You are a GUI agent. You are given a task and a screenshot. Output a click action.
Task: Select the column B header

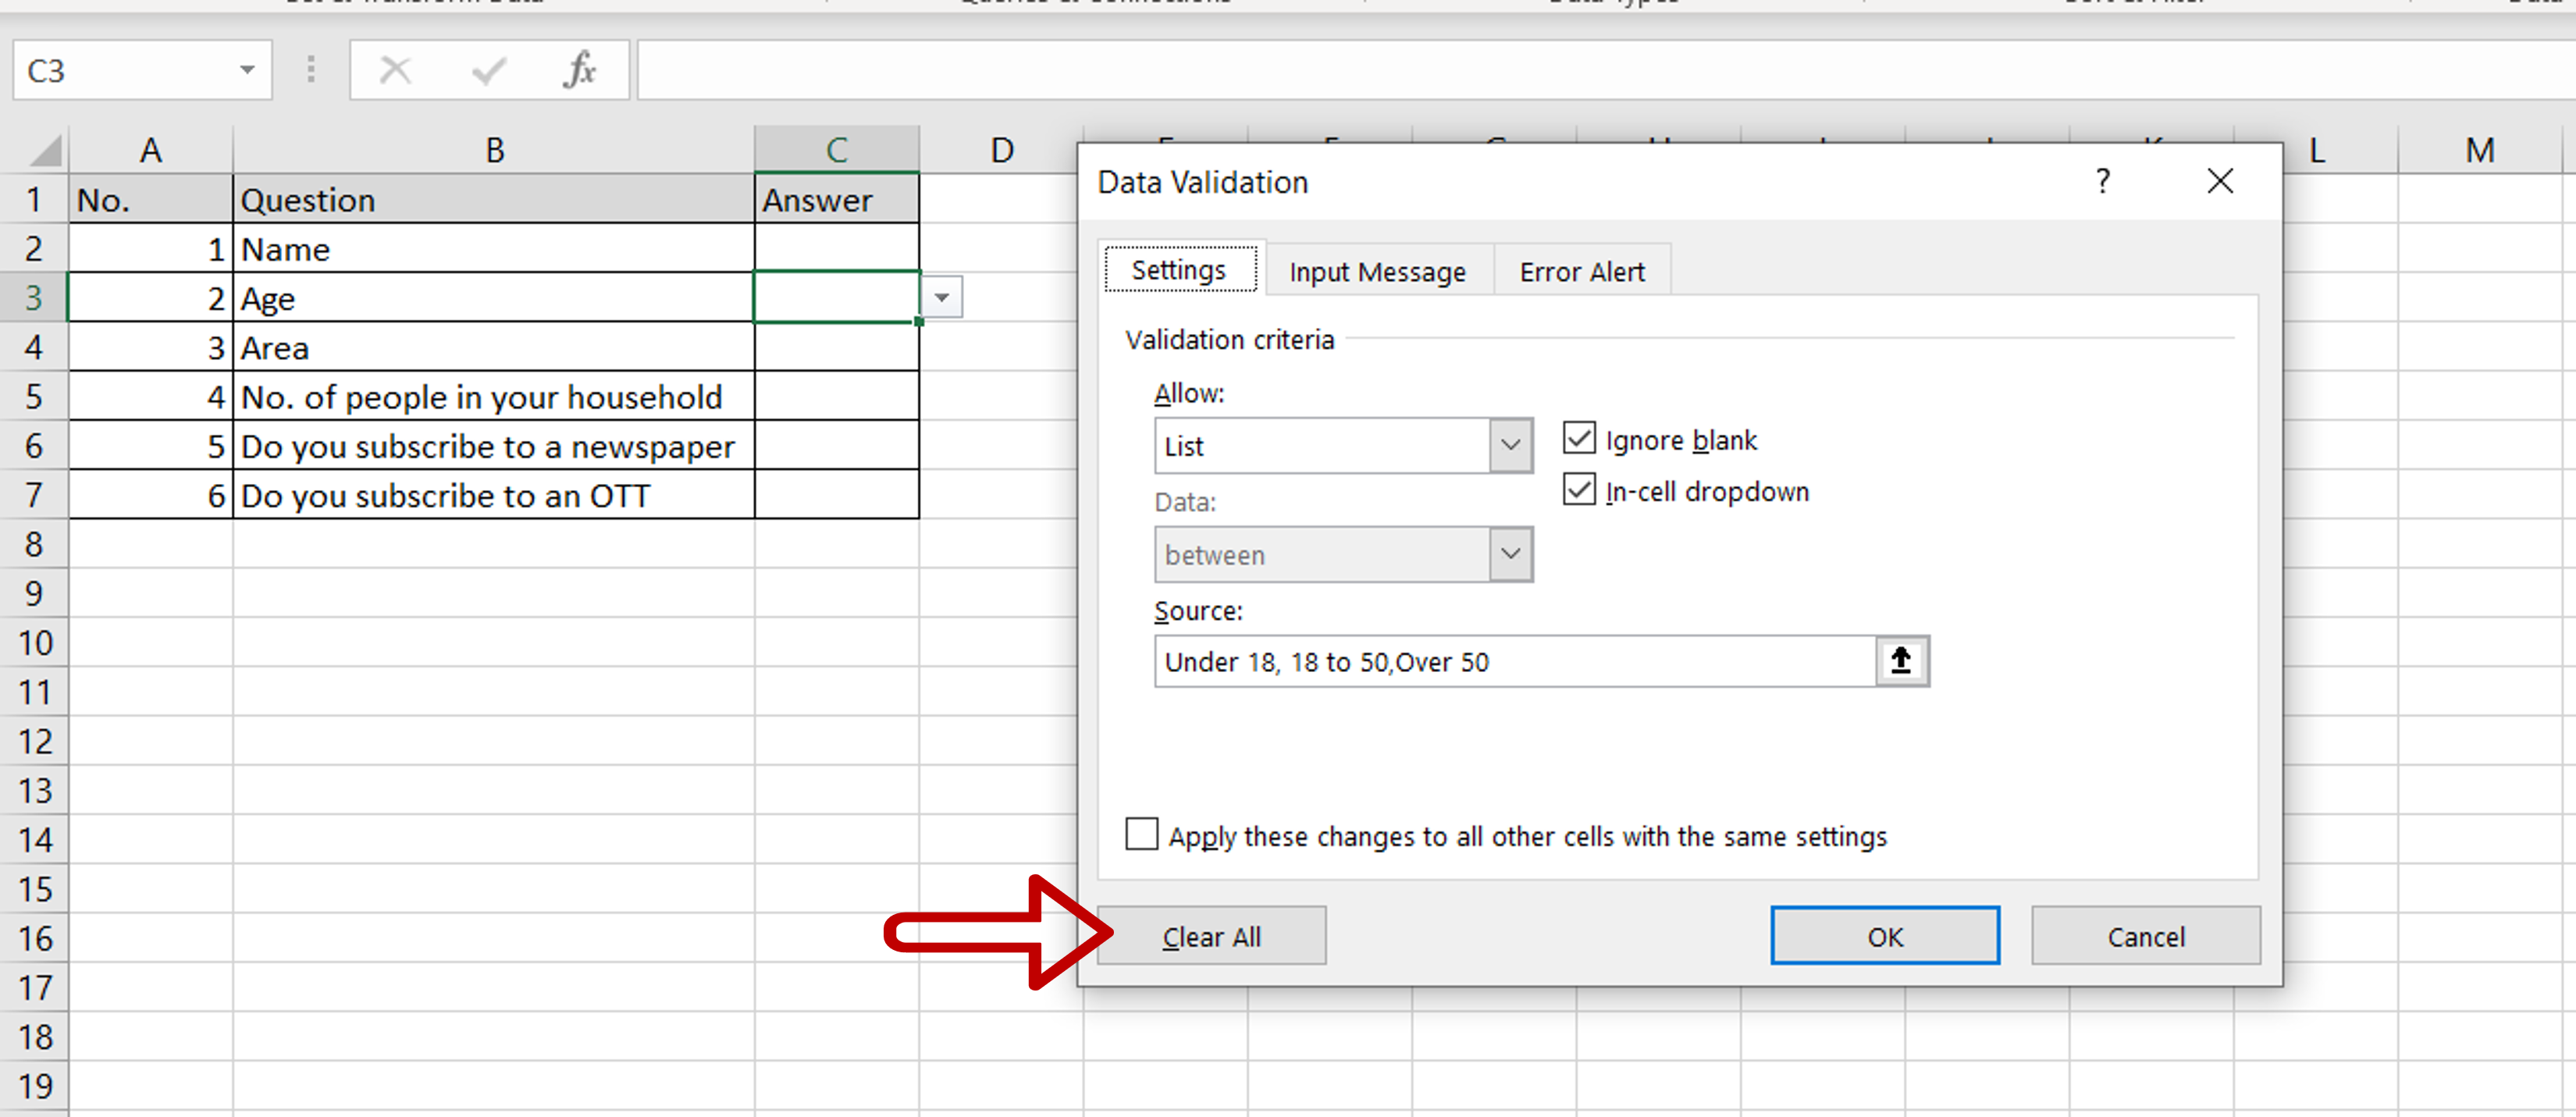(494, 150)
